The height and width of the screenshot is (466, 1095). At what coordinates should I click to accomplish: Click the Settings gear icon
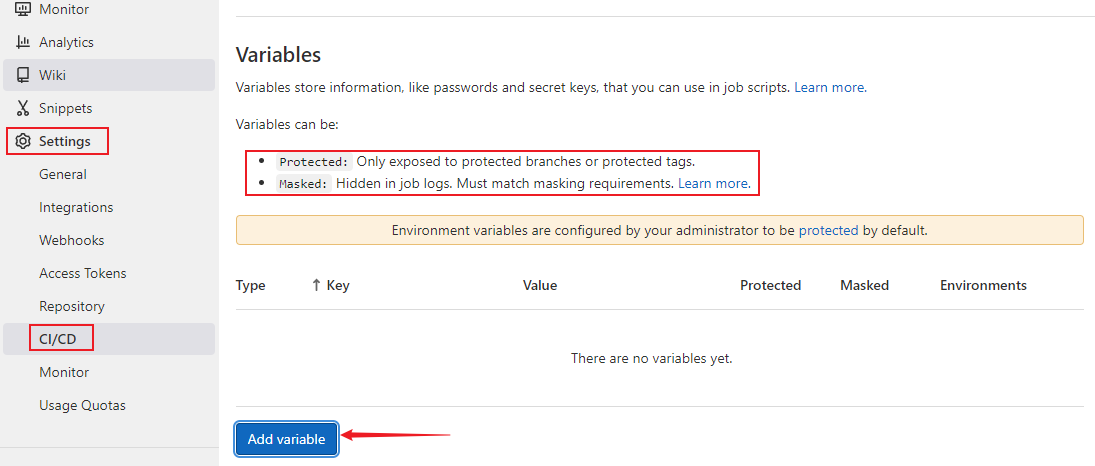(23, 141)
